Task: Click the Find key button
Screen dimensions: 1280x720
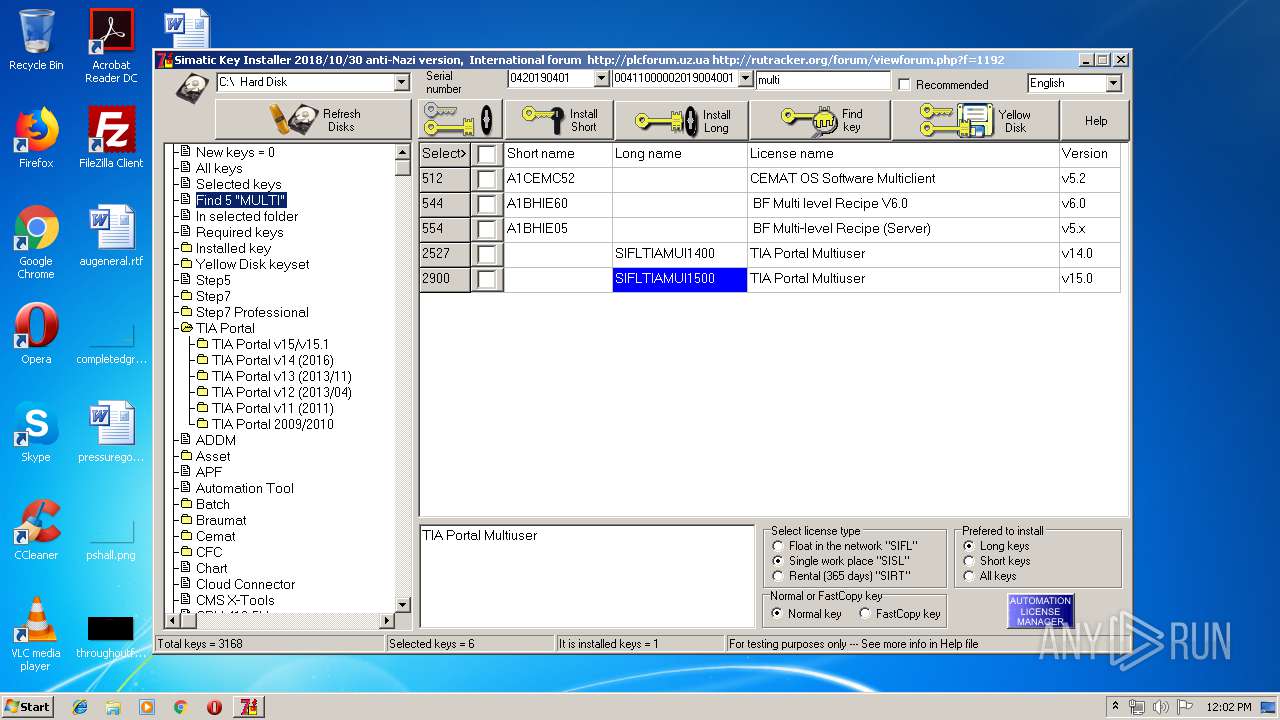Action: click(x=820, y=120)
